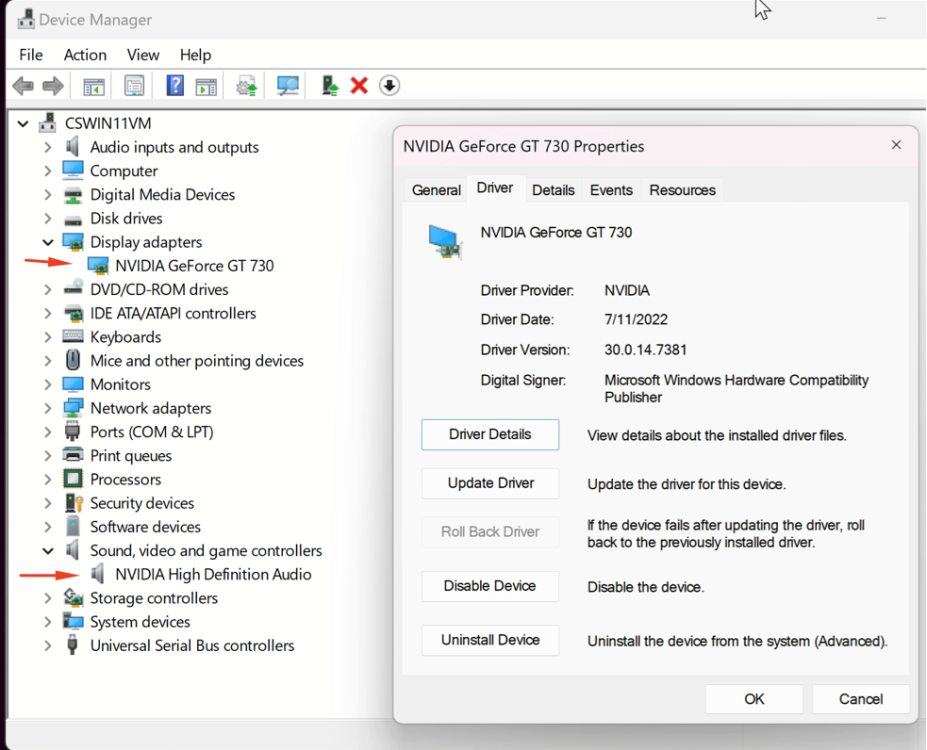Expand the Software devices chevron
927x750 pixels.
48,527
